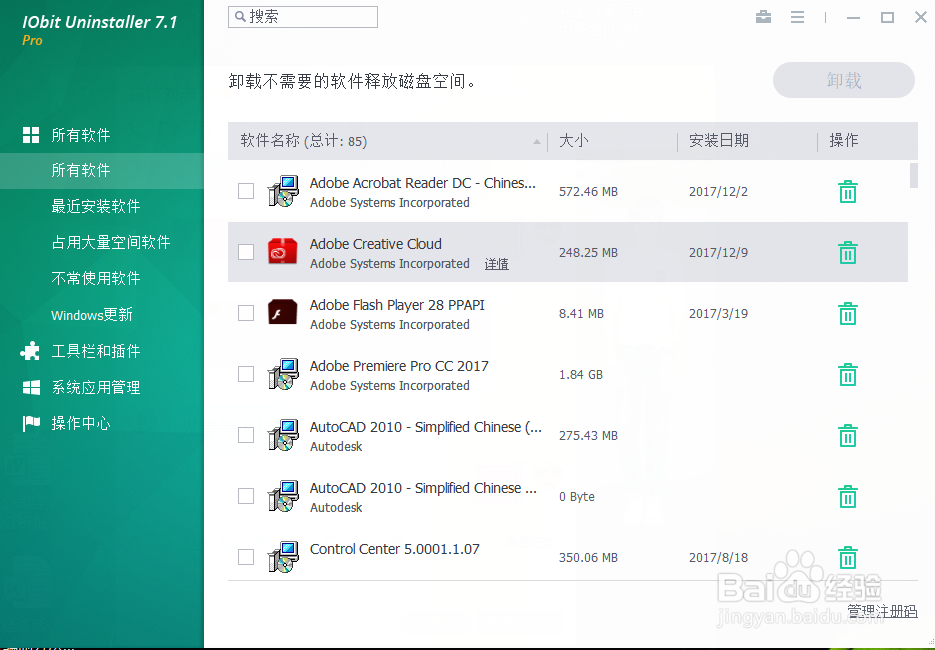This screenshot has height=650, width=935.
Task: Sort by 大小 column header
Action: (574, 141)
